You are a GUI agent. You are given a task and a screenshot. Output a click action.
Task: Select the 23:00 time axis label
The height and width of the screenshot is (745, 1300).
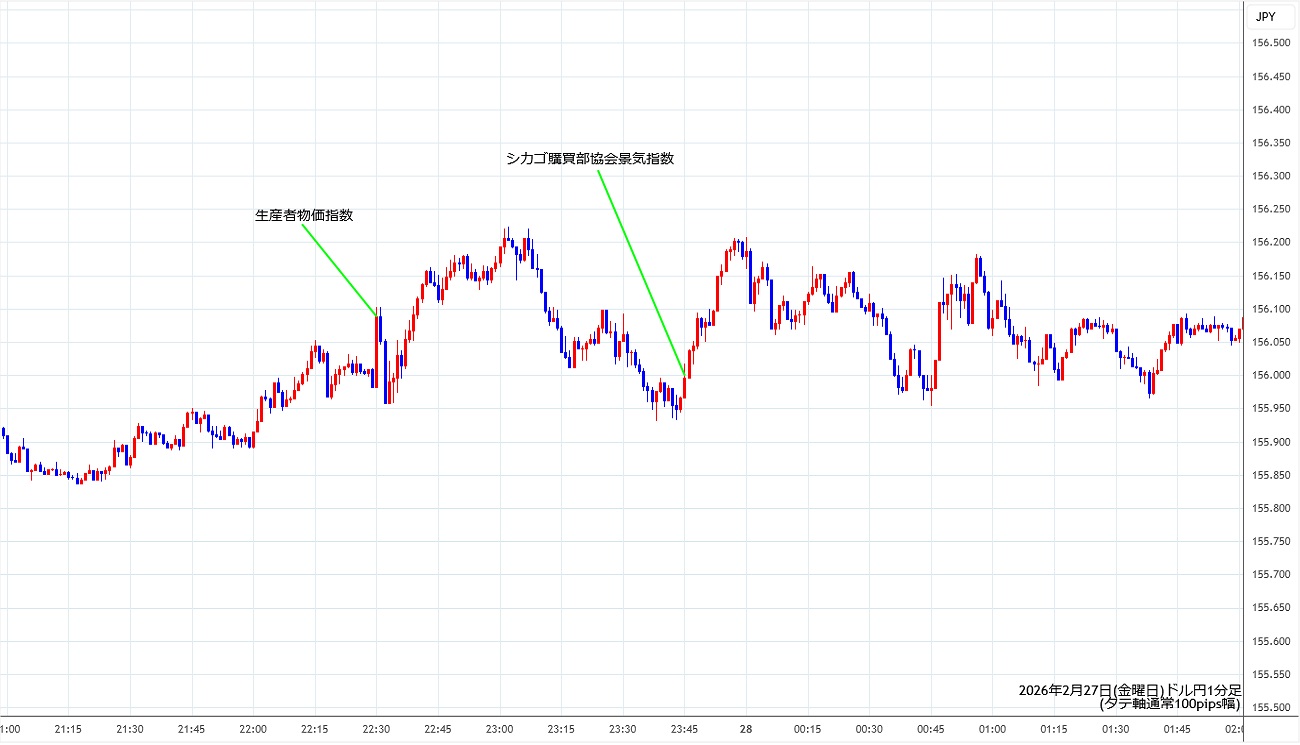pos(499,729)
